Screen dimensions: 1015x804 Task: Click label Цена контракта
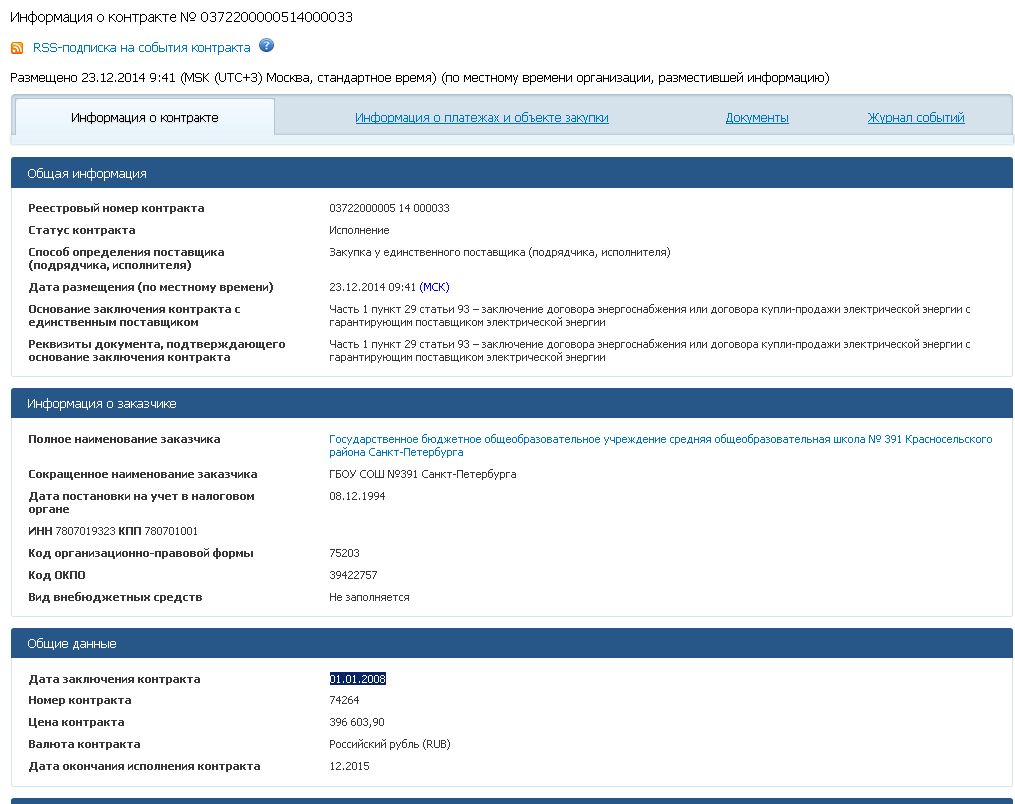[76, 722]
